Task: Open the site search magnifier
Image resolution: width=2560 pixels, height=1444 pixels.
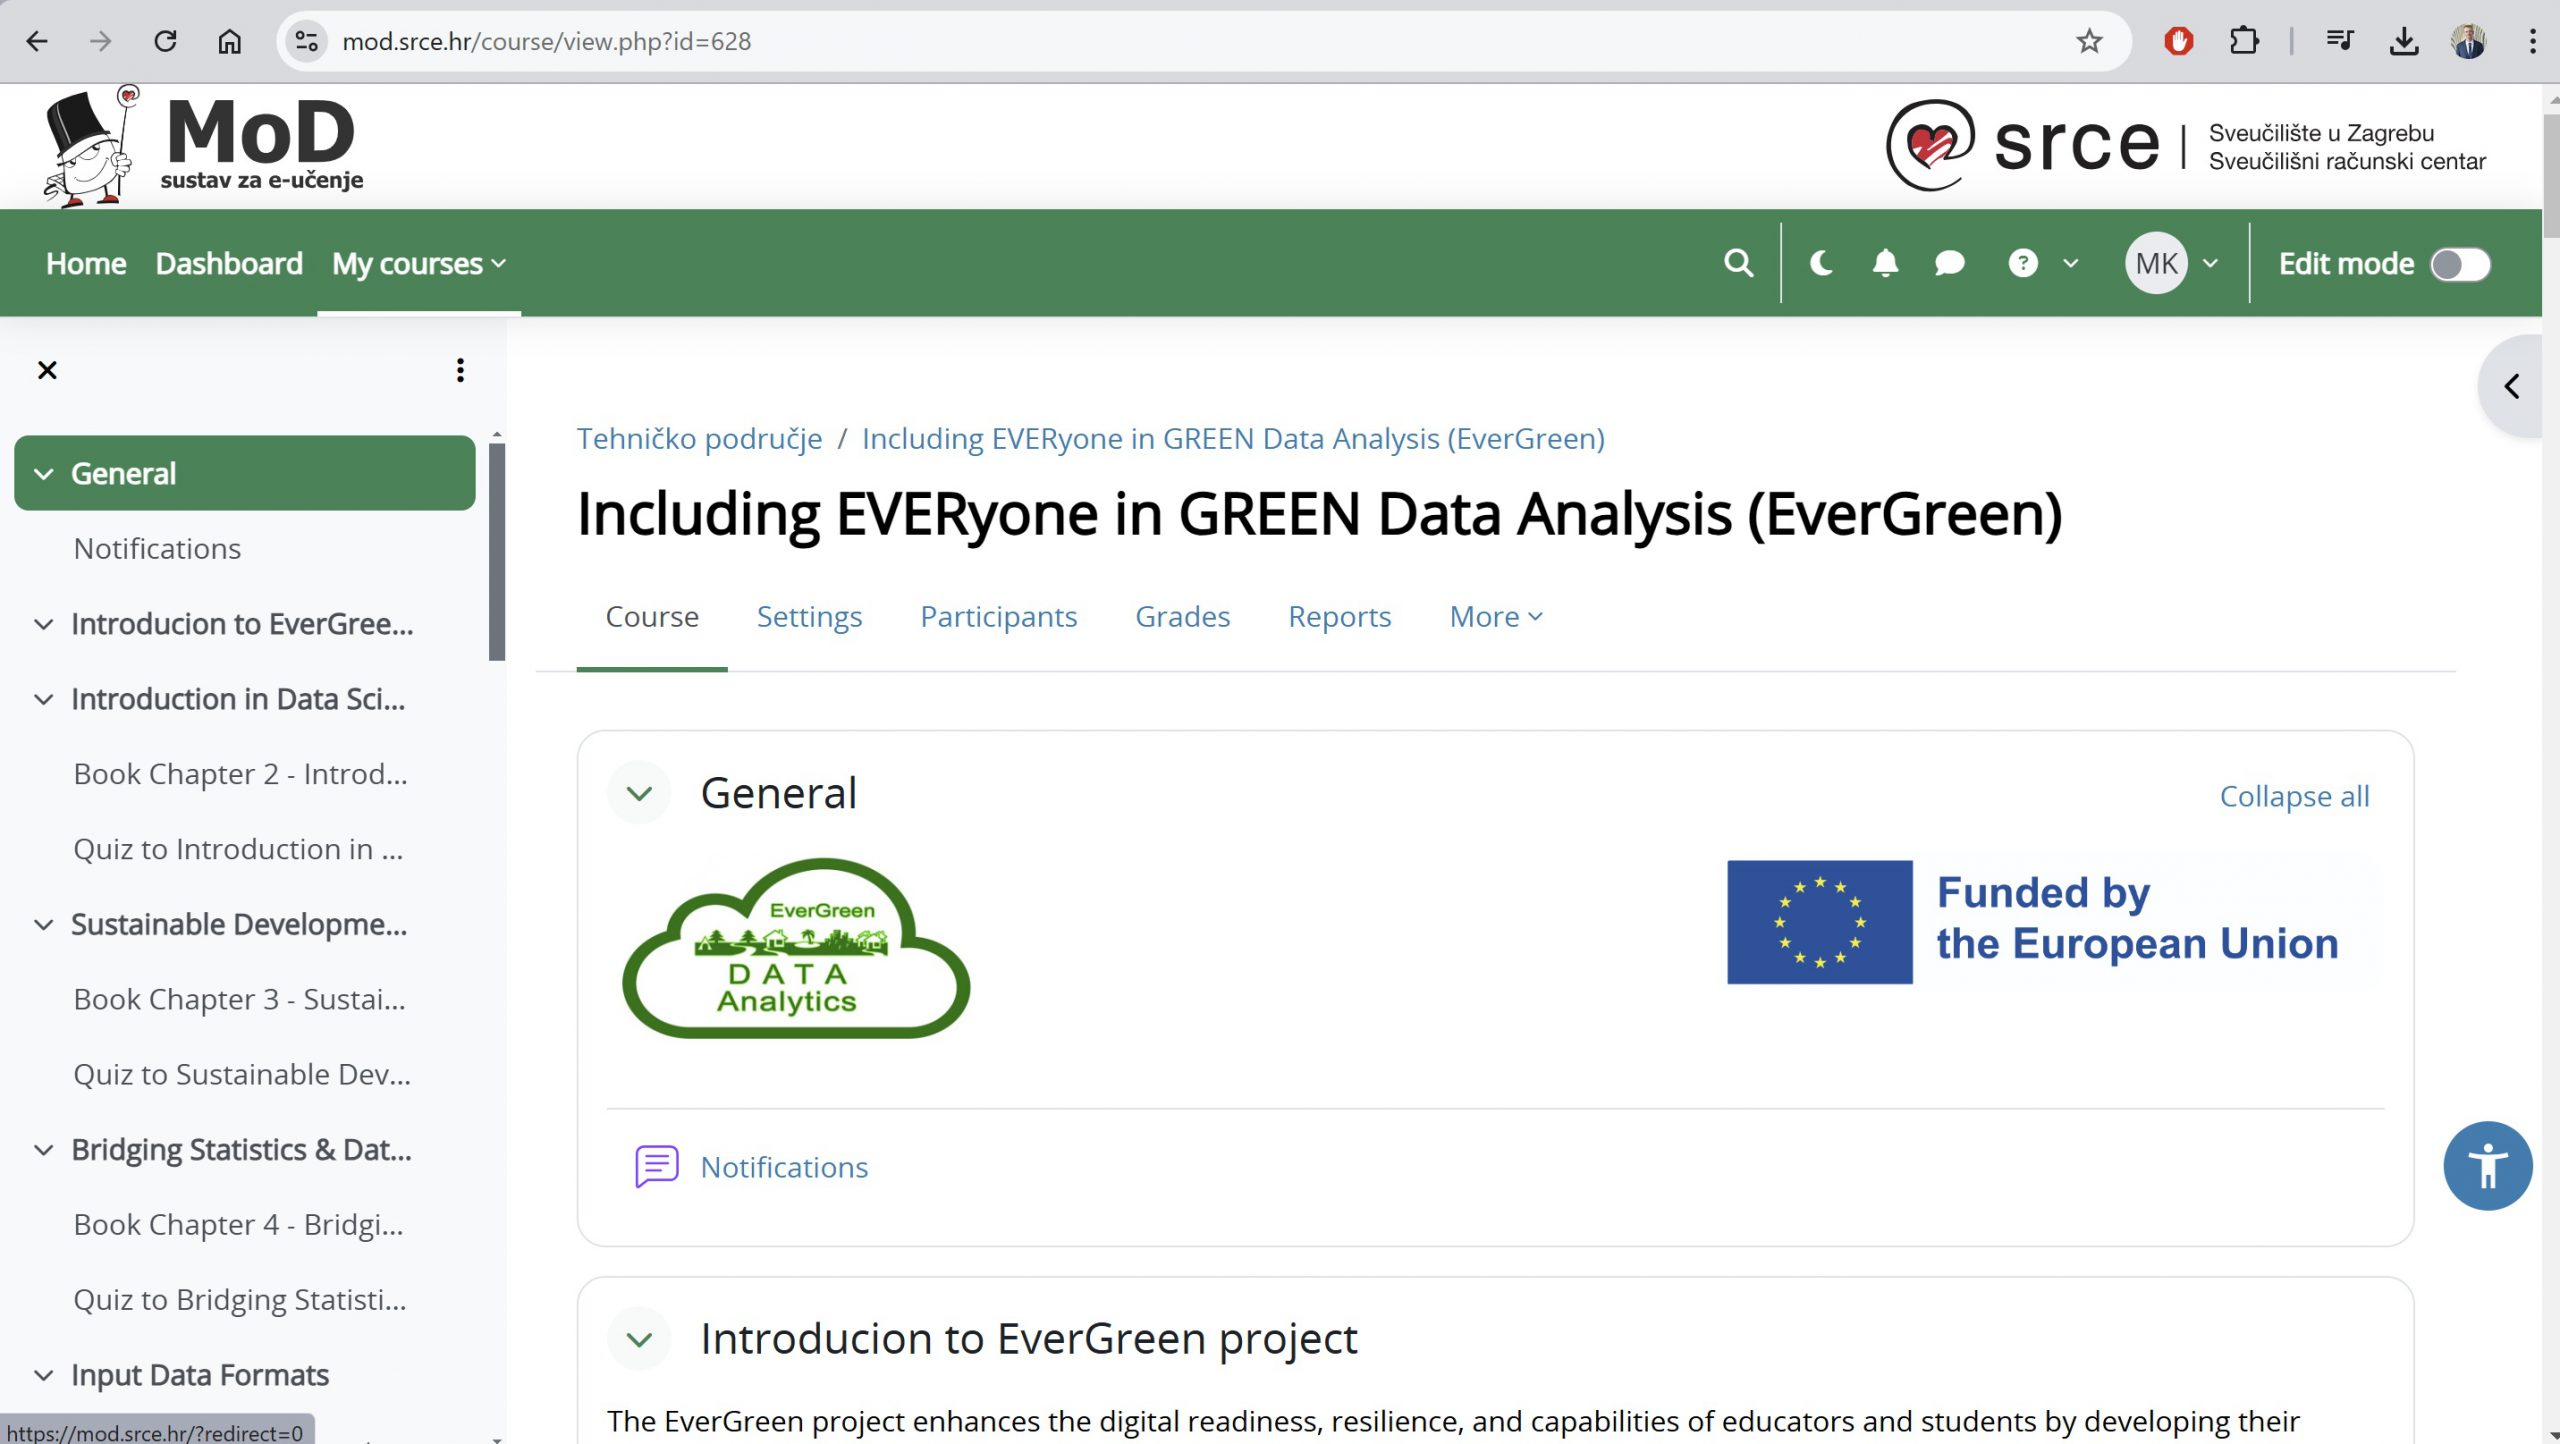Action: click(x=1738, y=263)
